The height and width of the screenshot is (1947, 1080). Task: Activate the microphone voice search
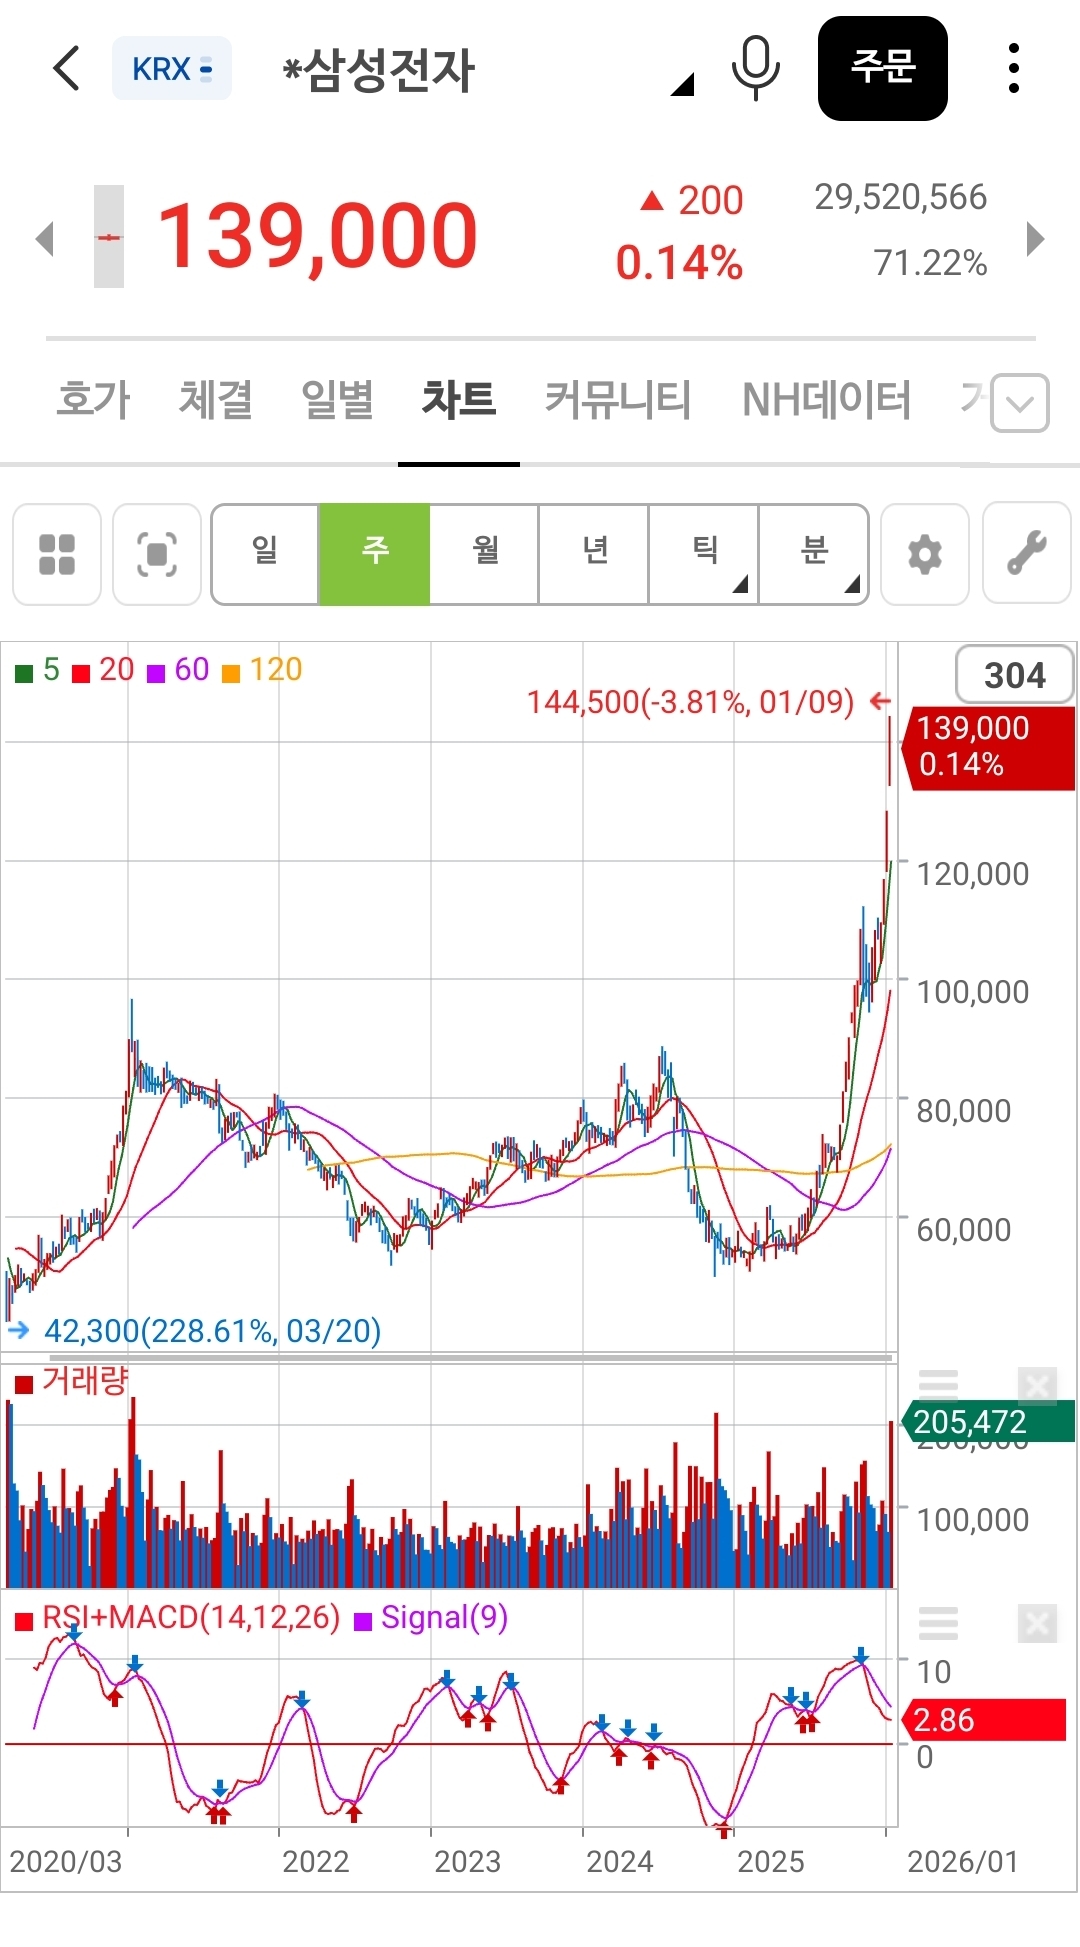pos(756,68)
